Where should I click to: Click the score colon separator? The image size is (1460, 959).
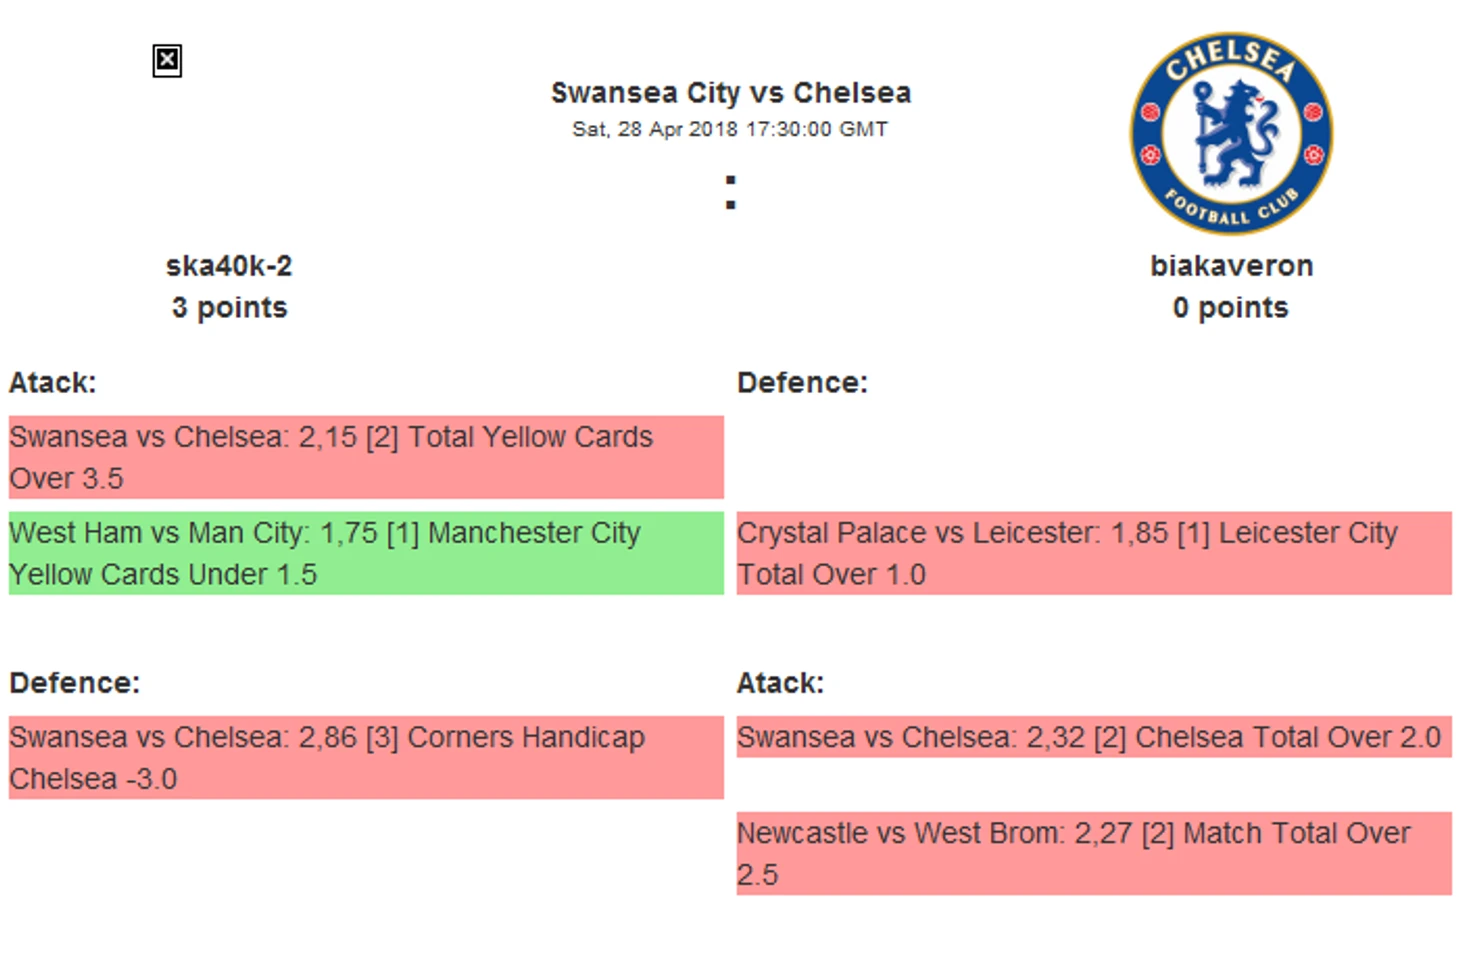[x=731, y=192]
